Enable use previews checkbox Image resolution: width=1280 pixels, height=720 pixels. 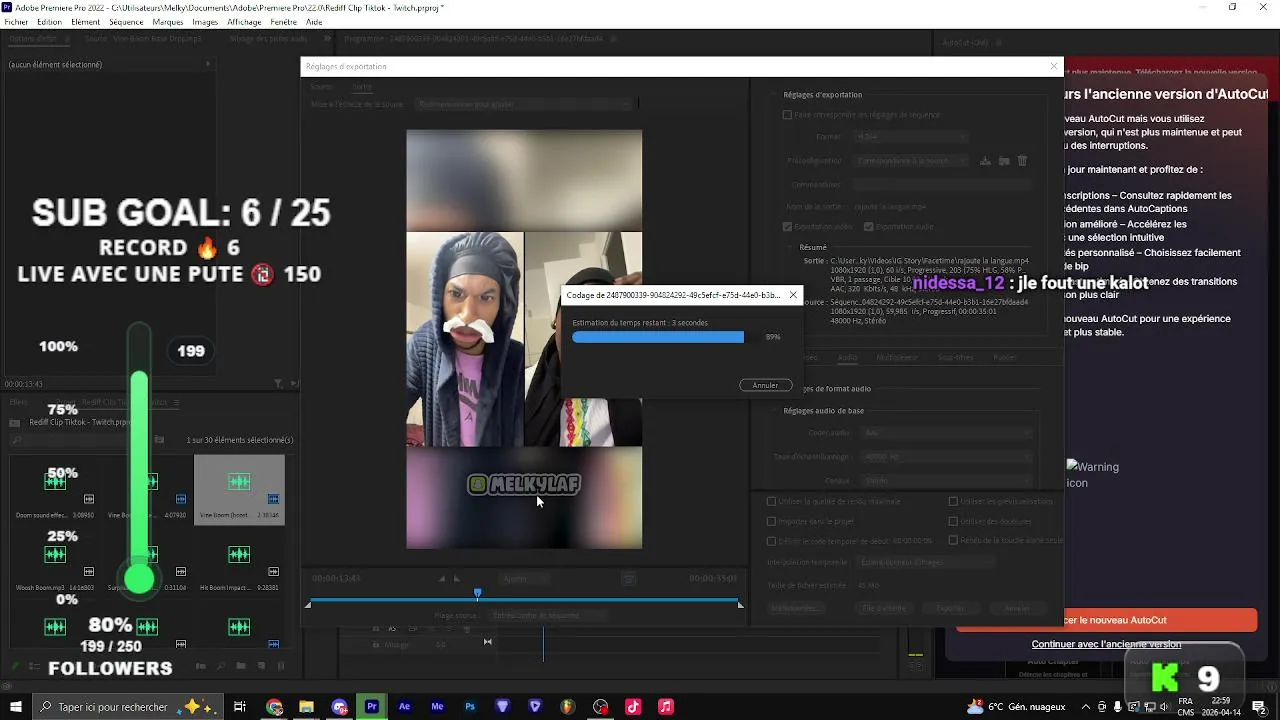pos(953,502)
